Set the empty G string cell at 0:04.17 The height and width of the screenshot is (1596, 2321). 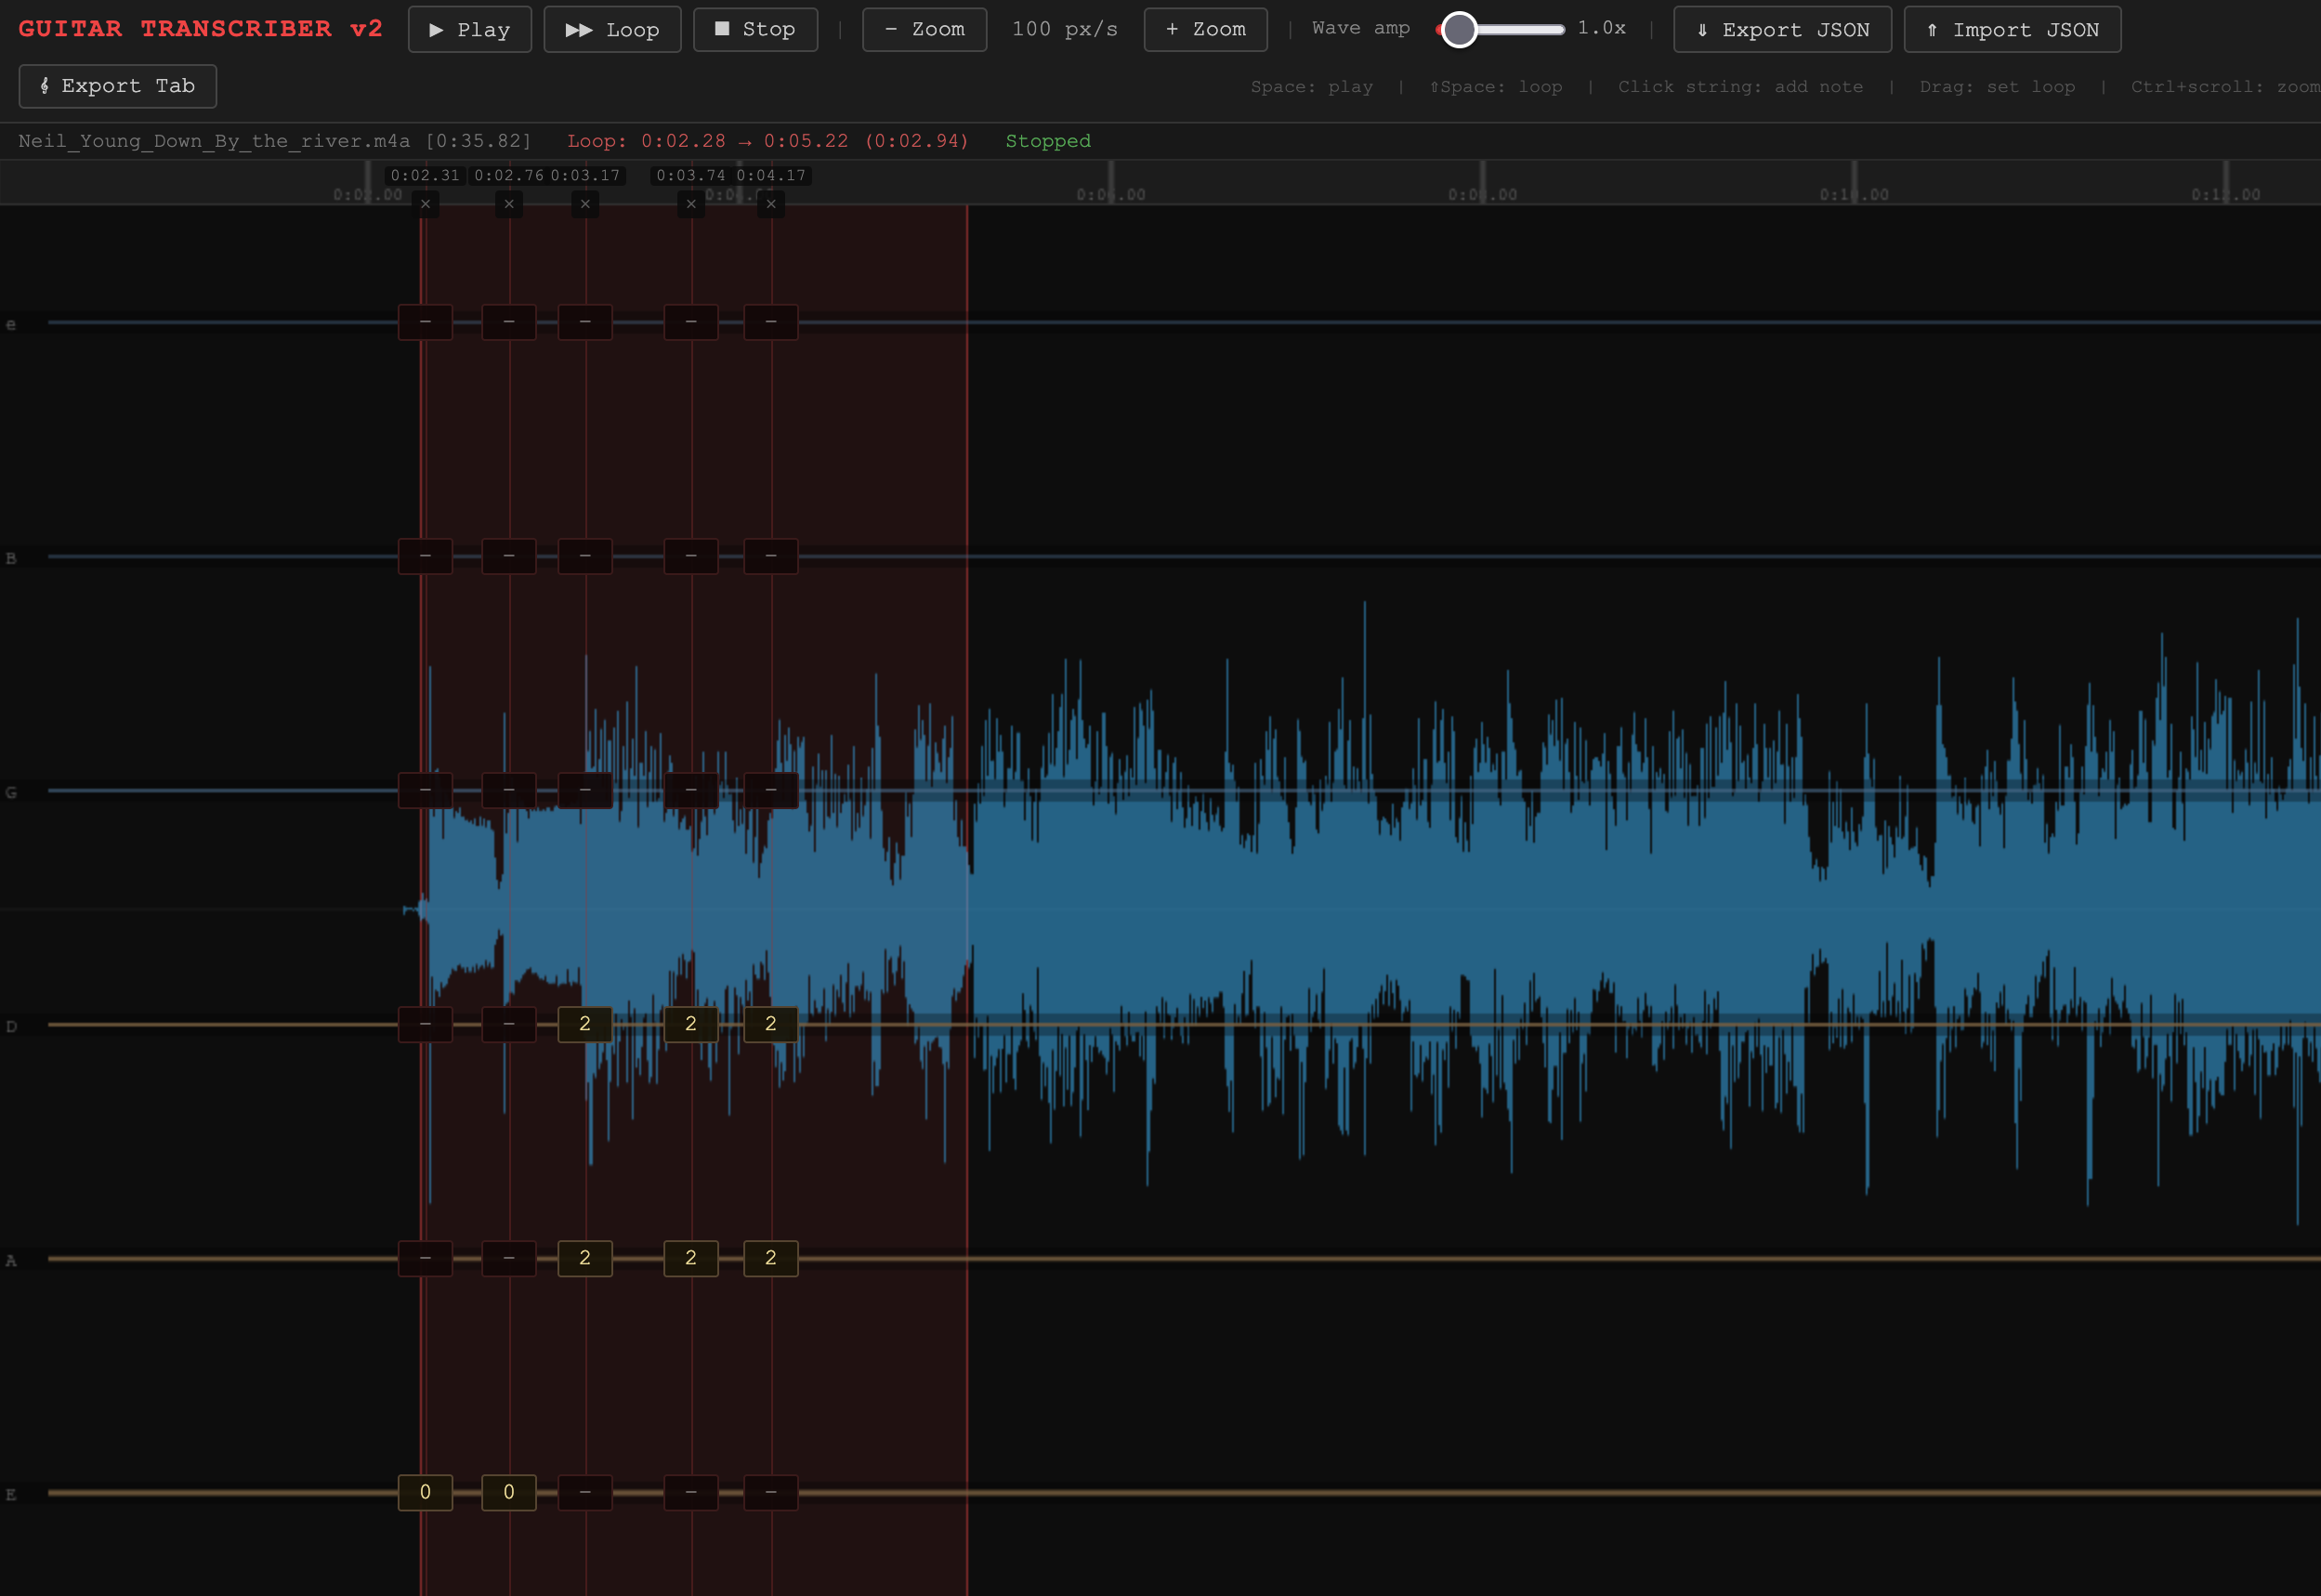771,790
